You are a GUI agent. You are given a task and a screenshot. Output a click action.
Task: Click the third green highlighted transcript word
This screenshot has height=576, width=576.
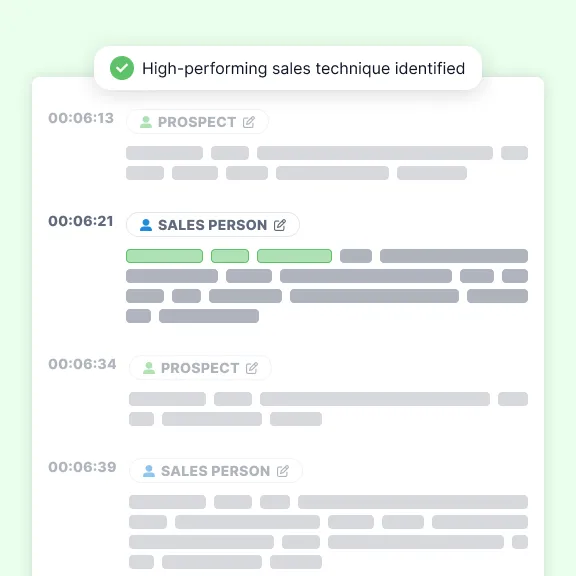click(294, 256)
